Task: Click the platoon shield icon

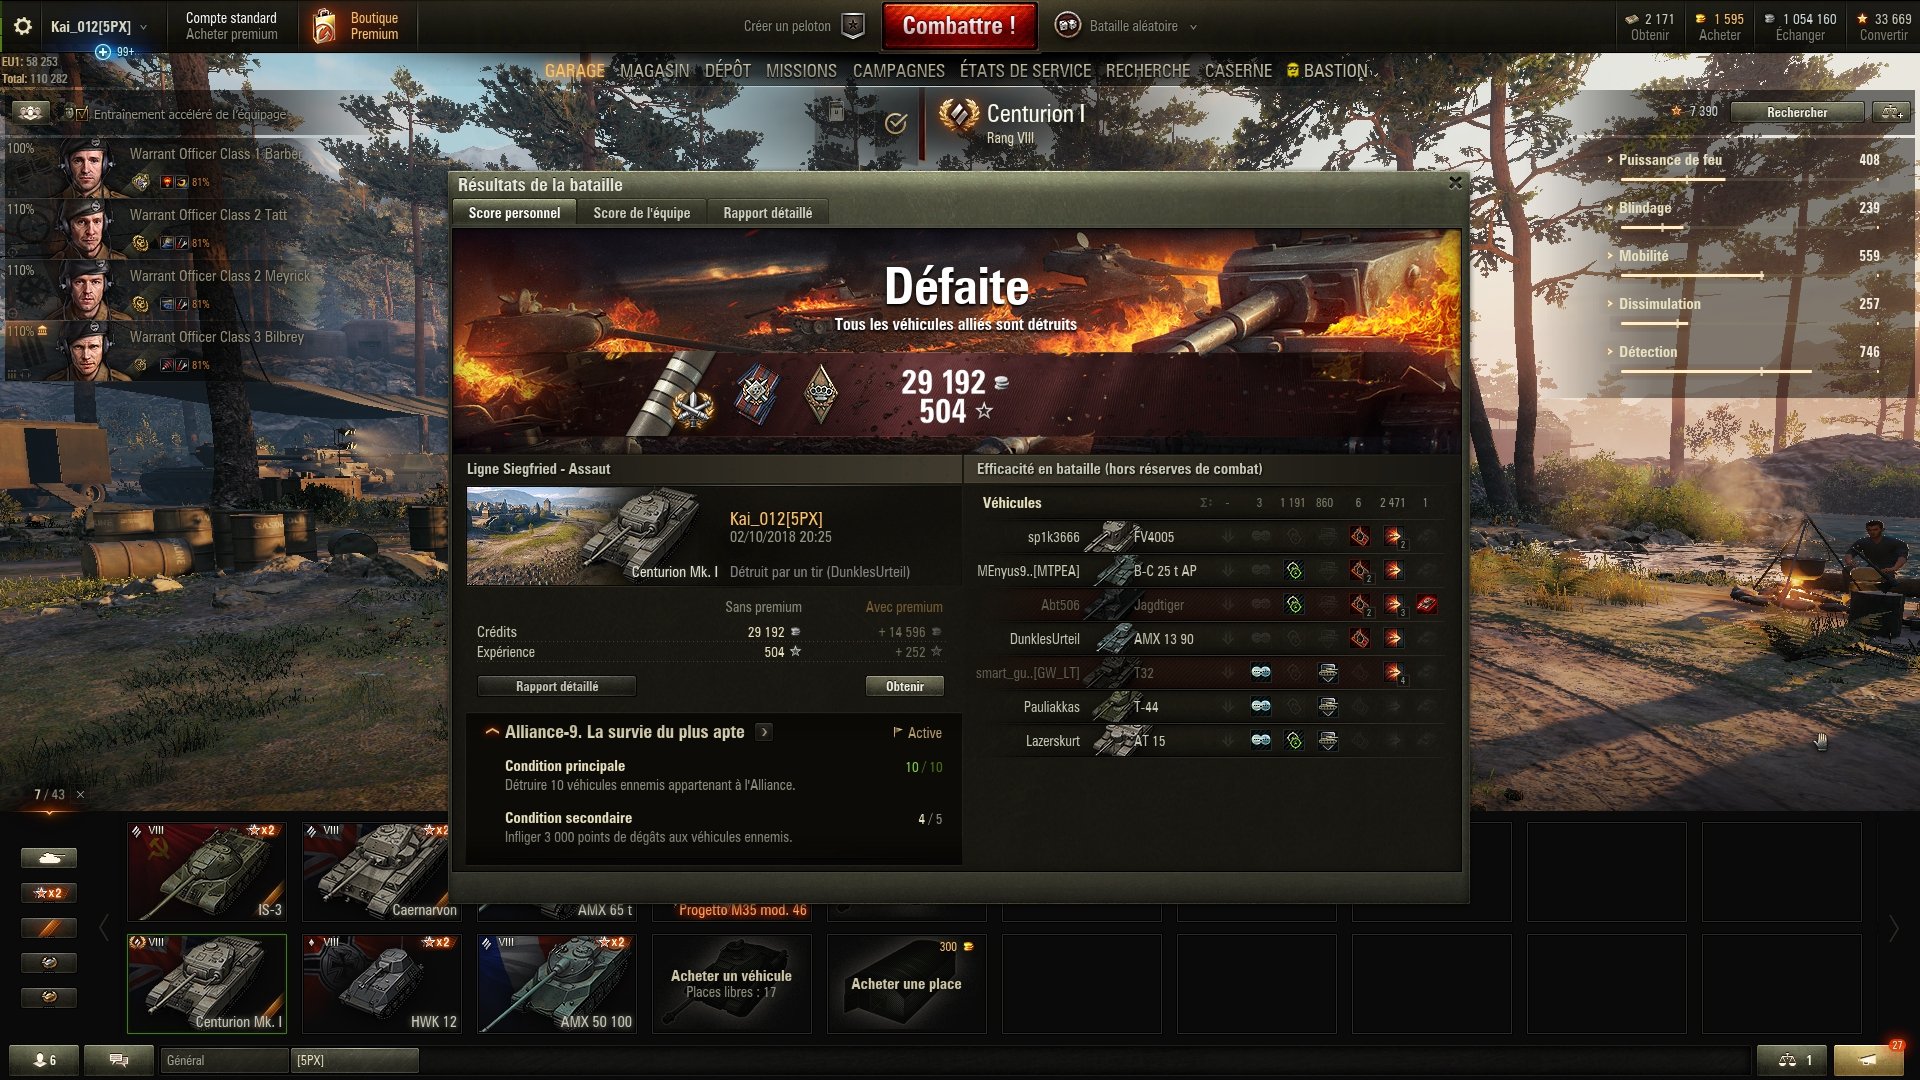Action: pos(853,26)
